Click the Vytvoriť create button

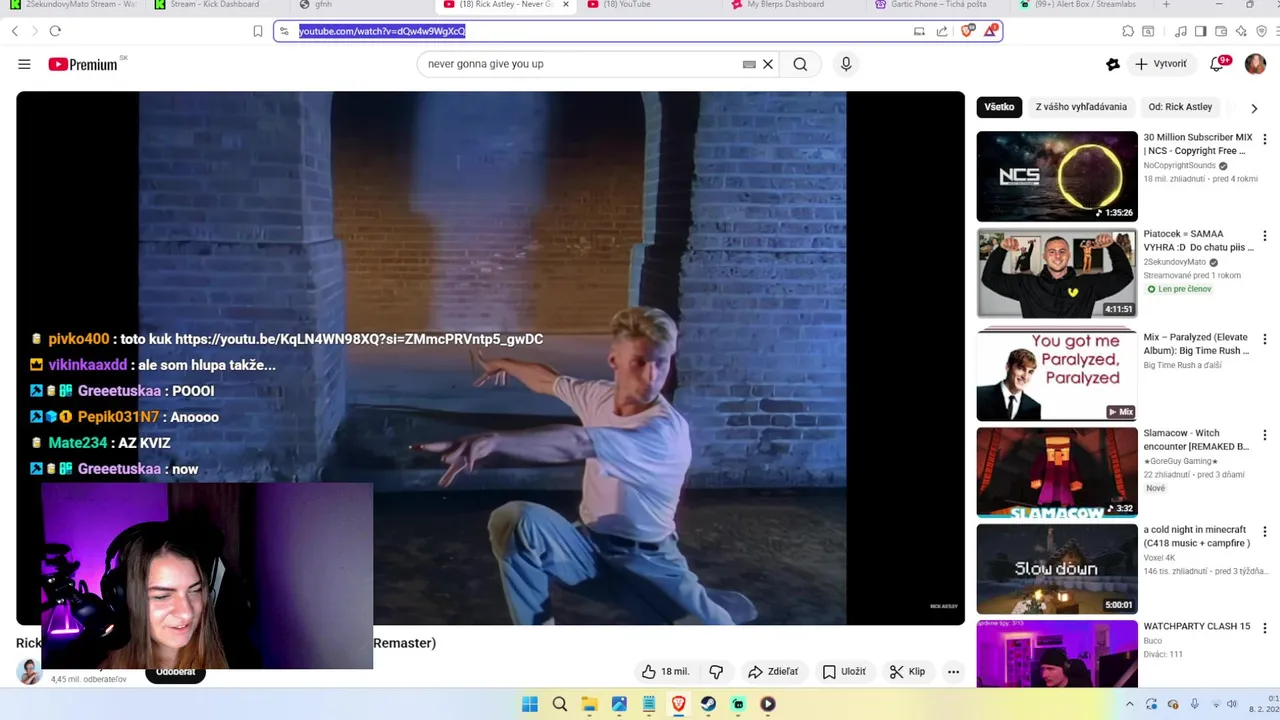tap(1161, 64)
